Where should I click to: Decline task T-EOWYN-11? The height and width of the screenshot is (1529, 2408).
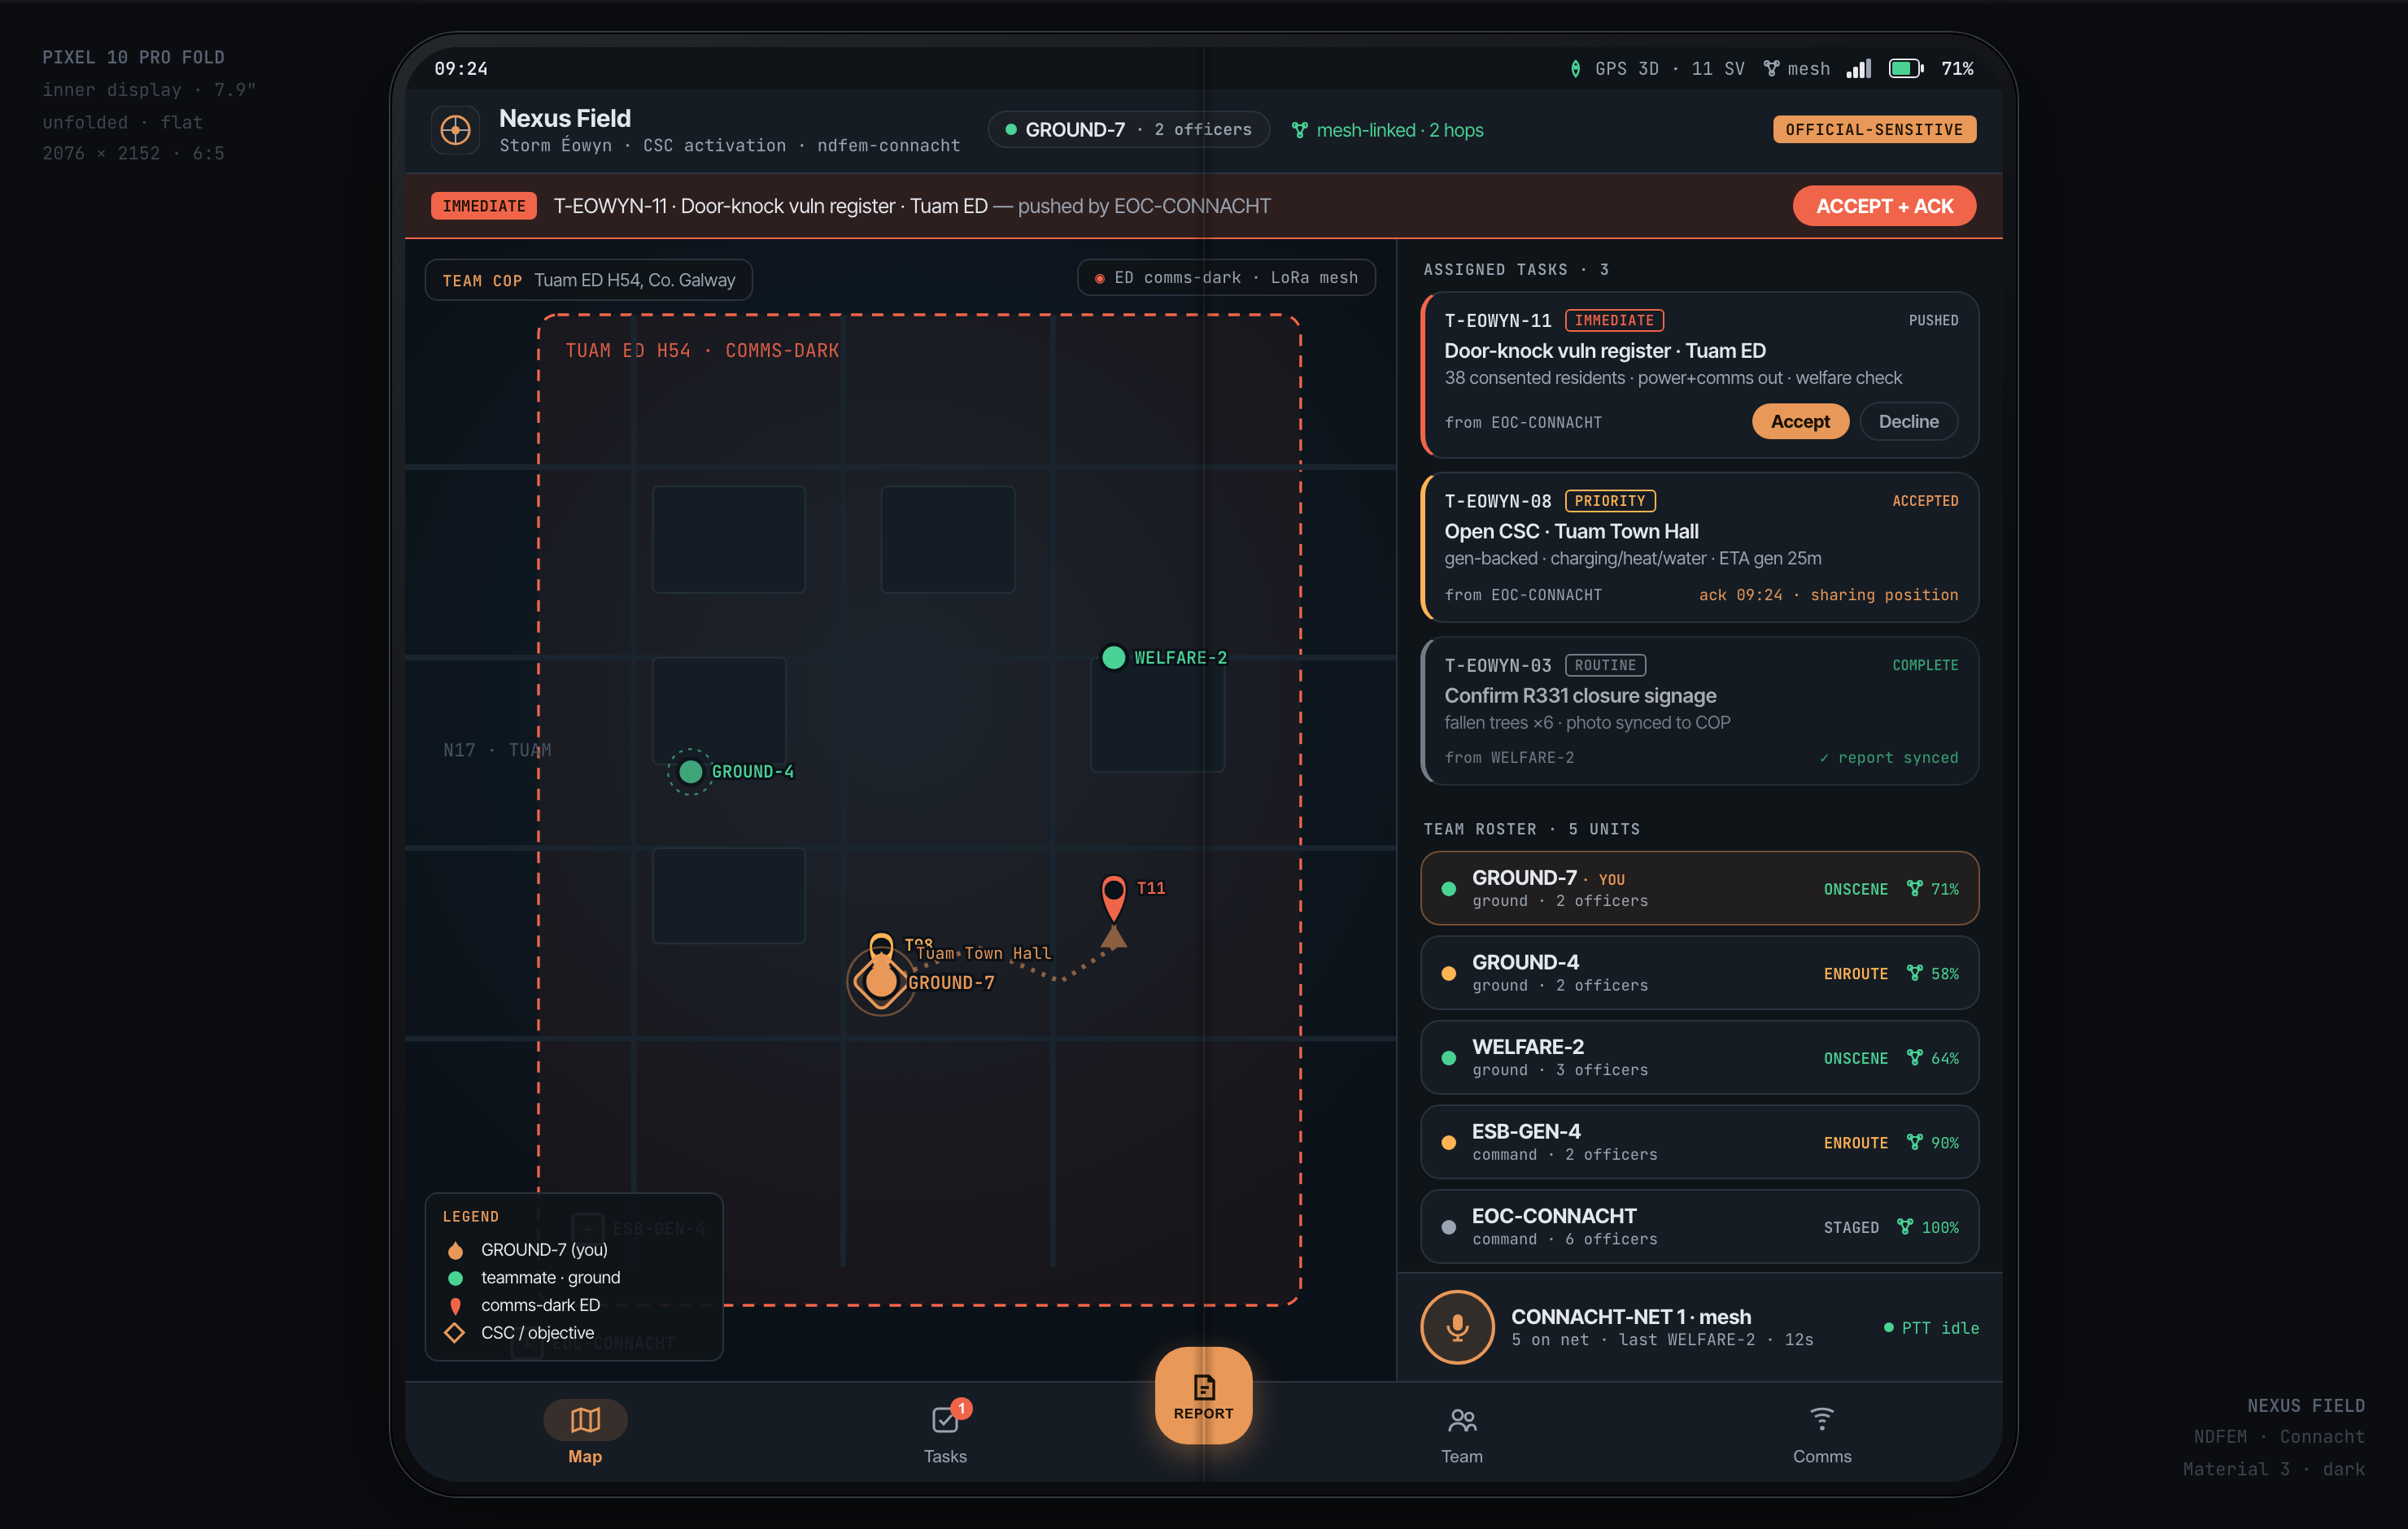click(1908, 422)
